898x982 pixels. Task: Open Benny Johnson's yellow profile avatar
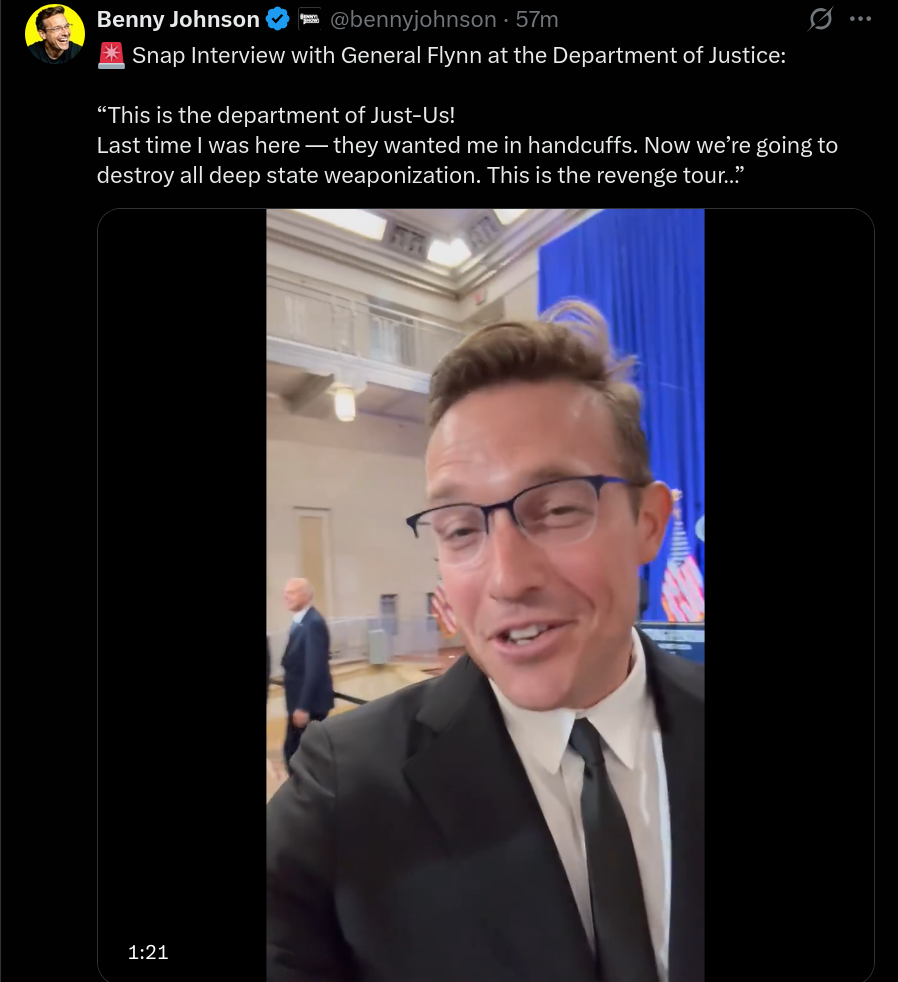pos(54,34)
